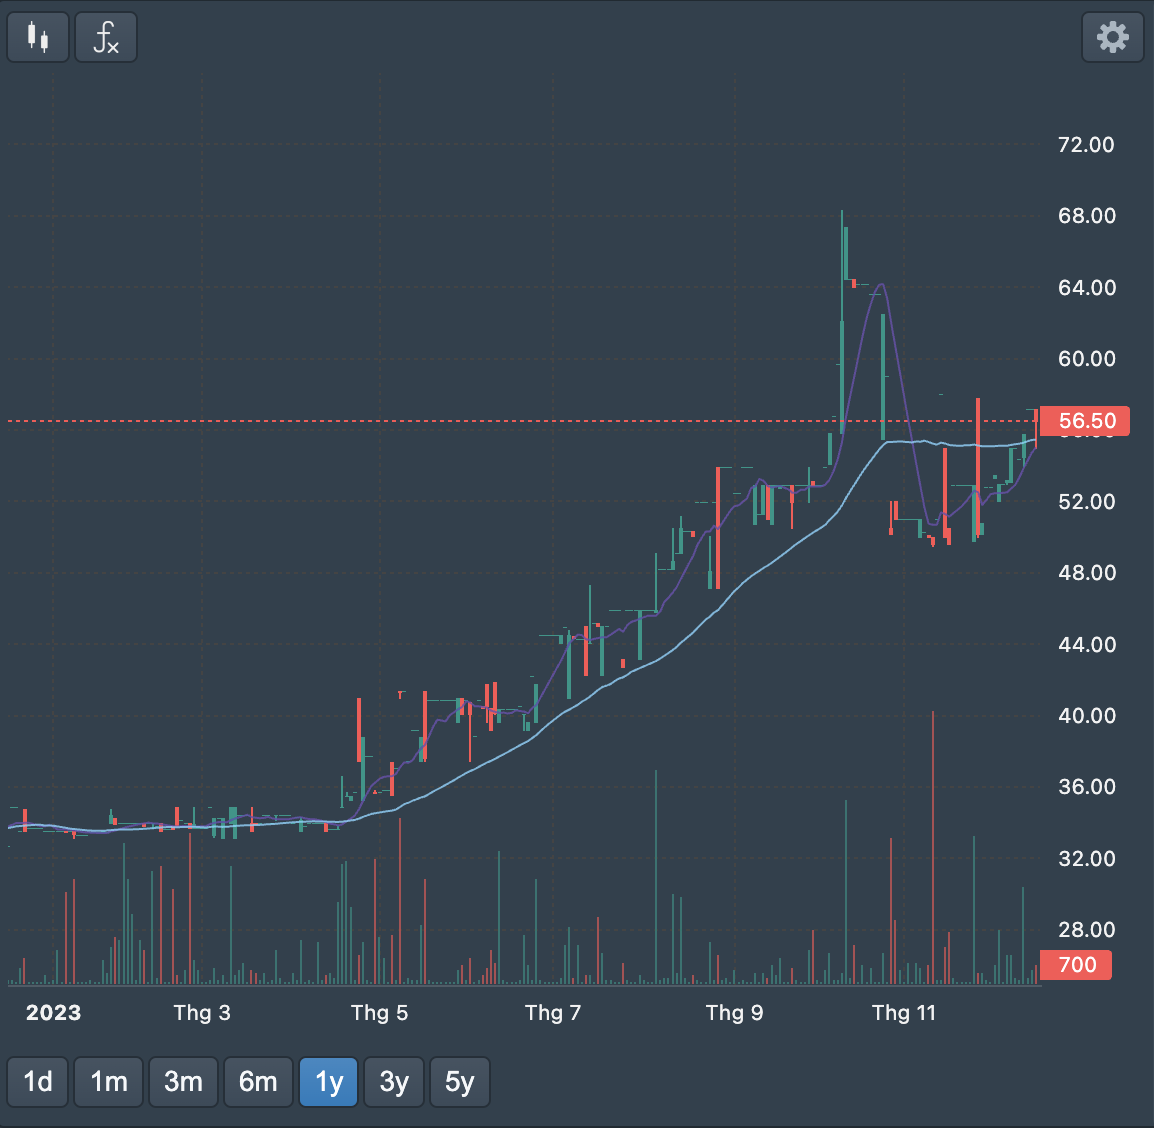Click the red 56.50 current price tag

tap(1085, 421)
